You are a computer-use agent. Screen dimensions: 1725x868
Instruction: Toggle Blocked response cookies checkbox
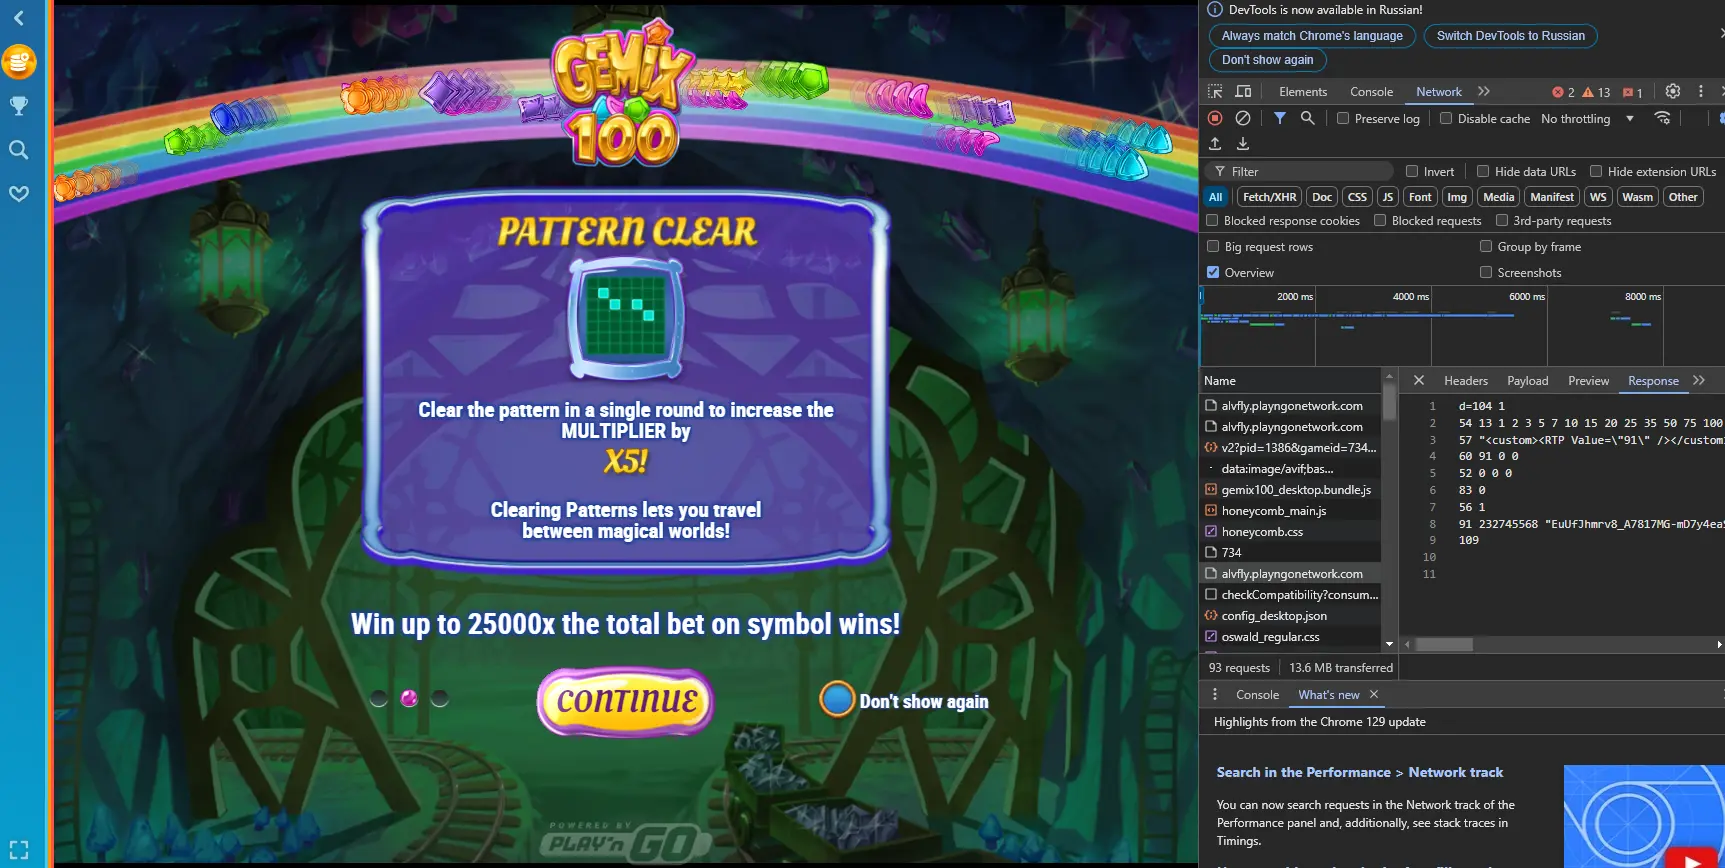click(x=1212, y=220)
